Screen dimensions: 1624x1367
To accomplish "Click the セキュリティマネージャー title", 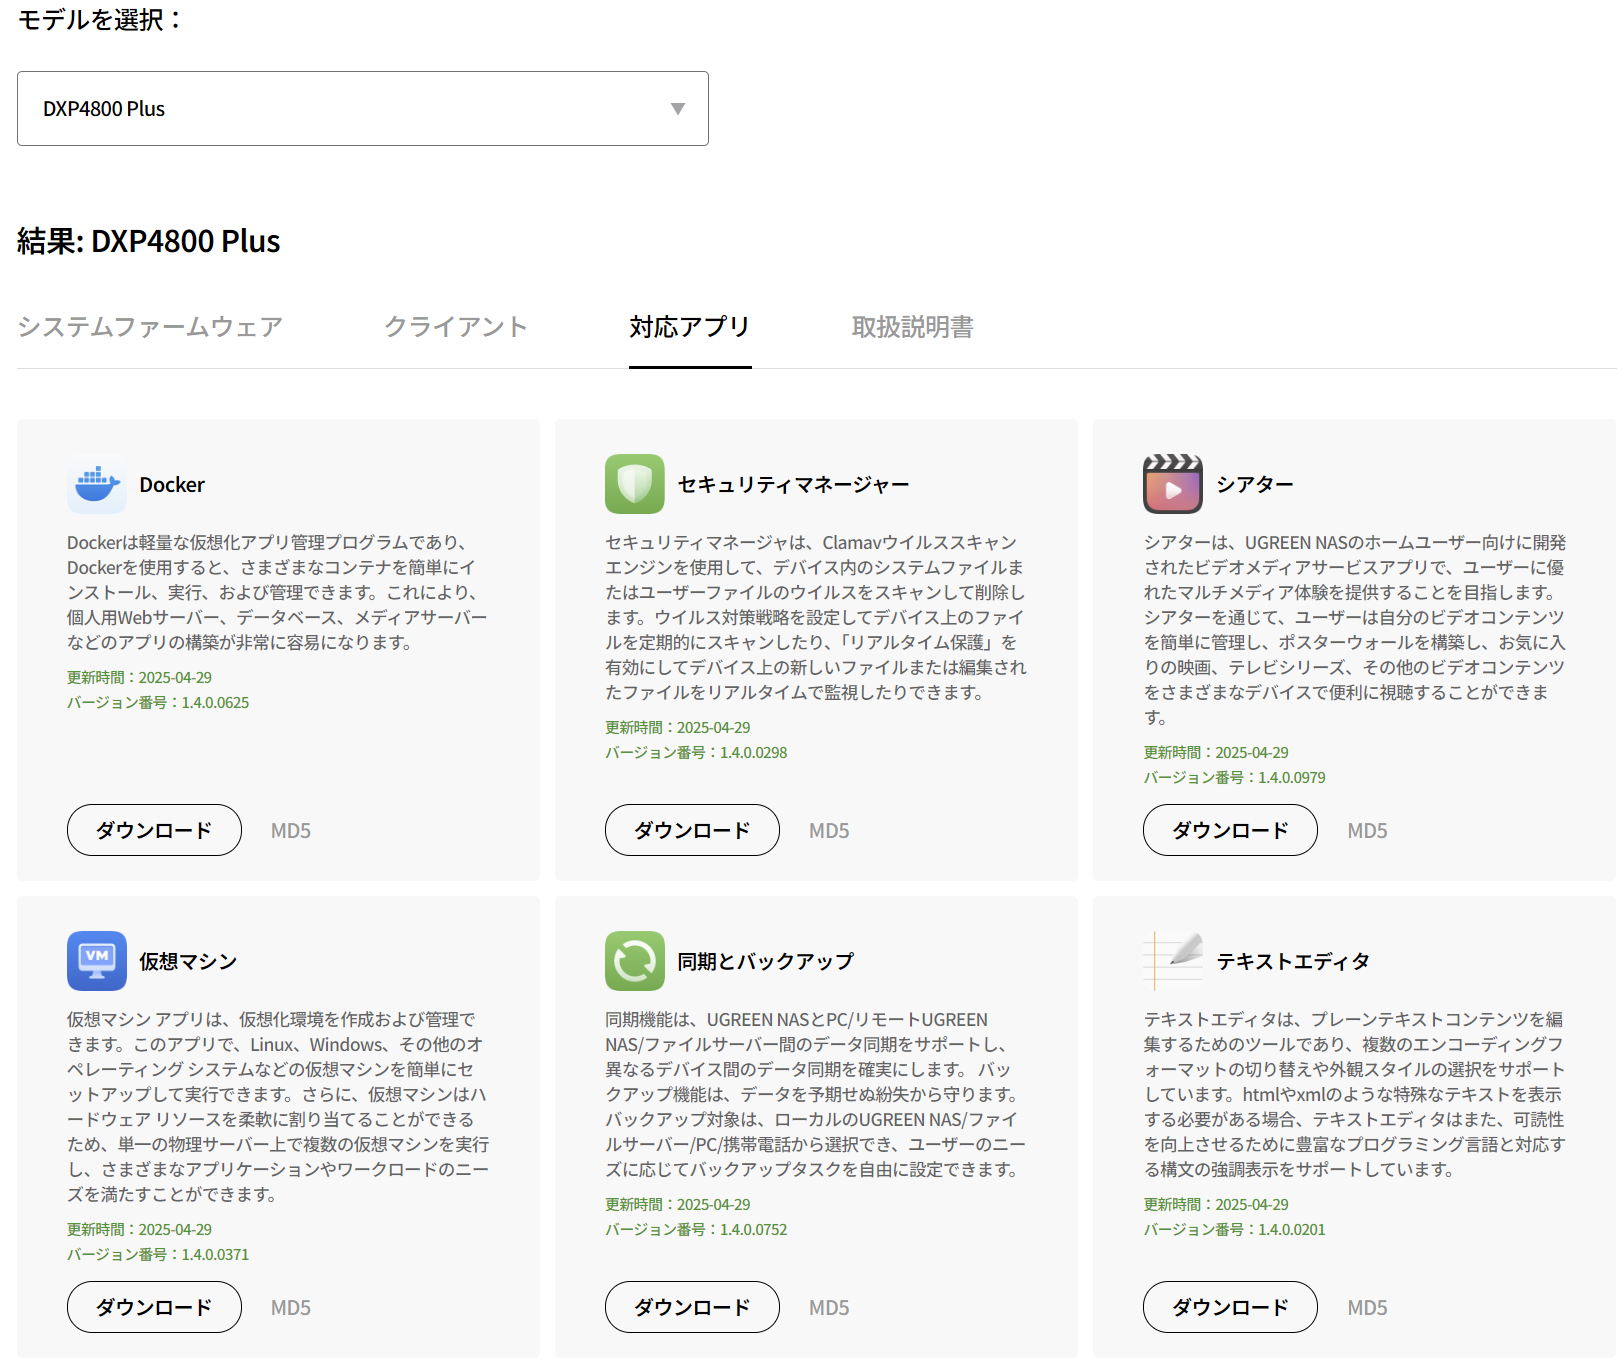I will [x=794, y=485].
